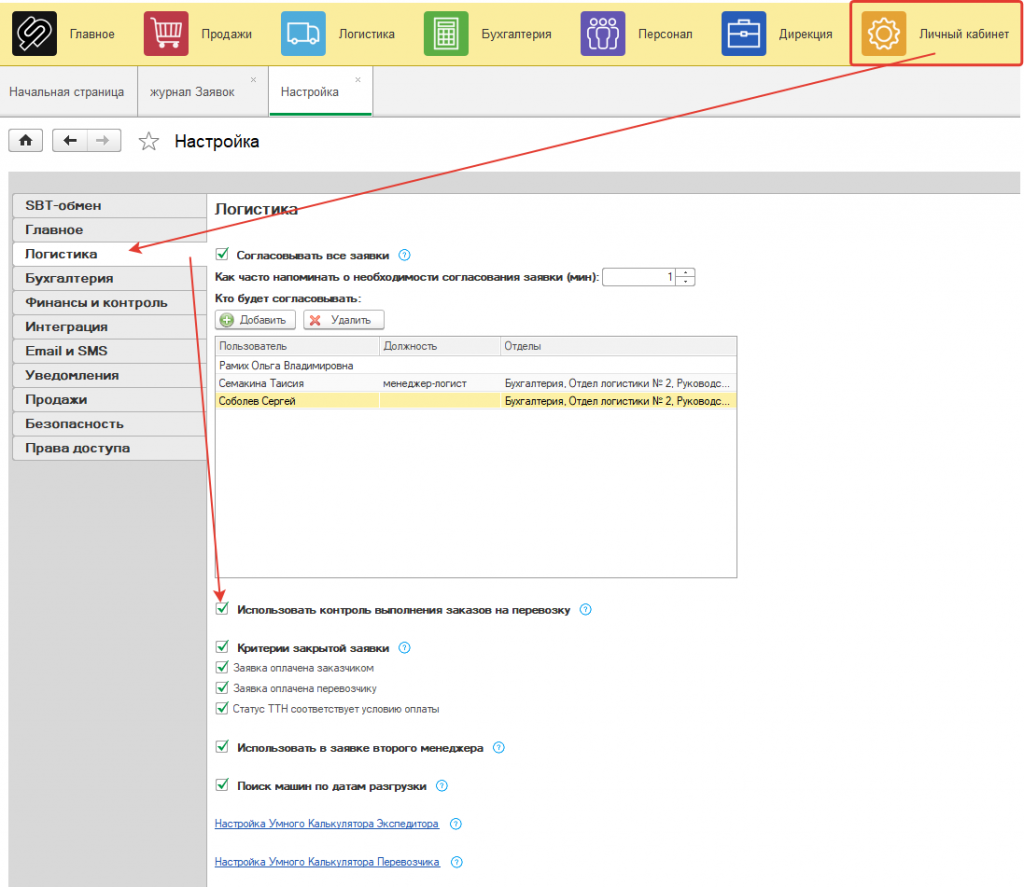Show help for Использовать контроль выполнения заказов
The image size is (1024, 887).
point(586,609)
